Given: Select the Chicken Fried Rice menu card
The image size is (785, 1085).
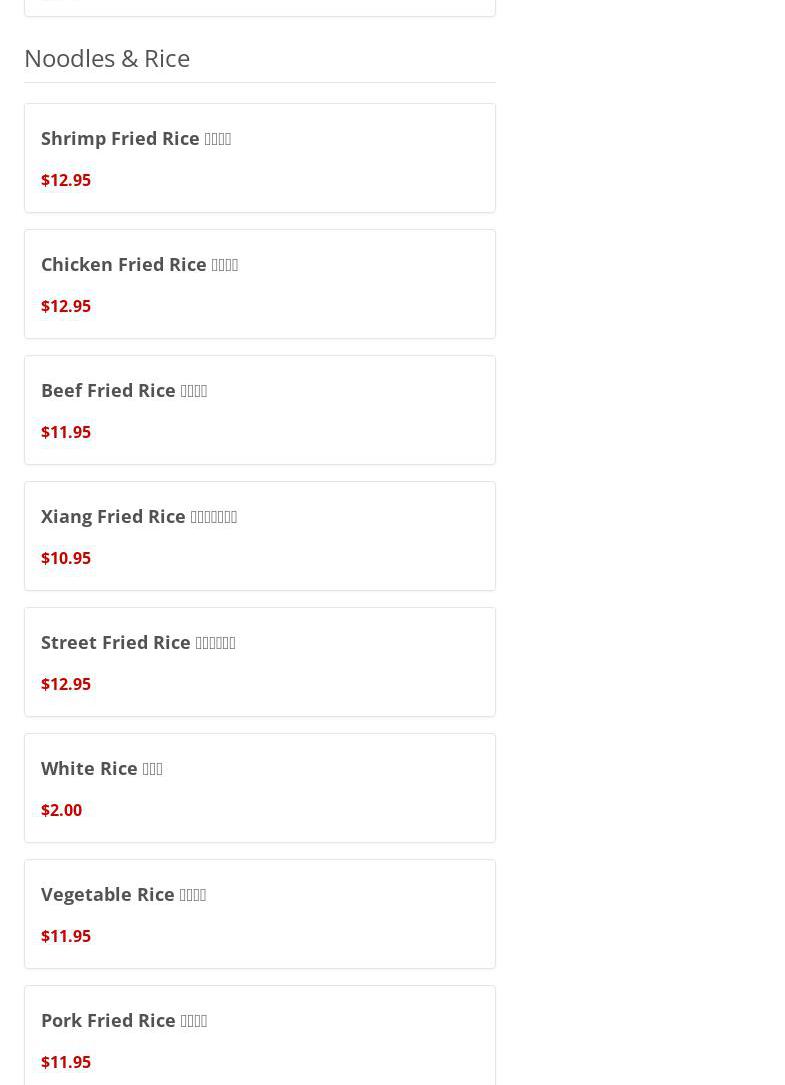Looking at the screenshot, I should [x=260, y=284].
